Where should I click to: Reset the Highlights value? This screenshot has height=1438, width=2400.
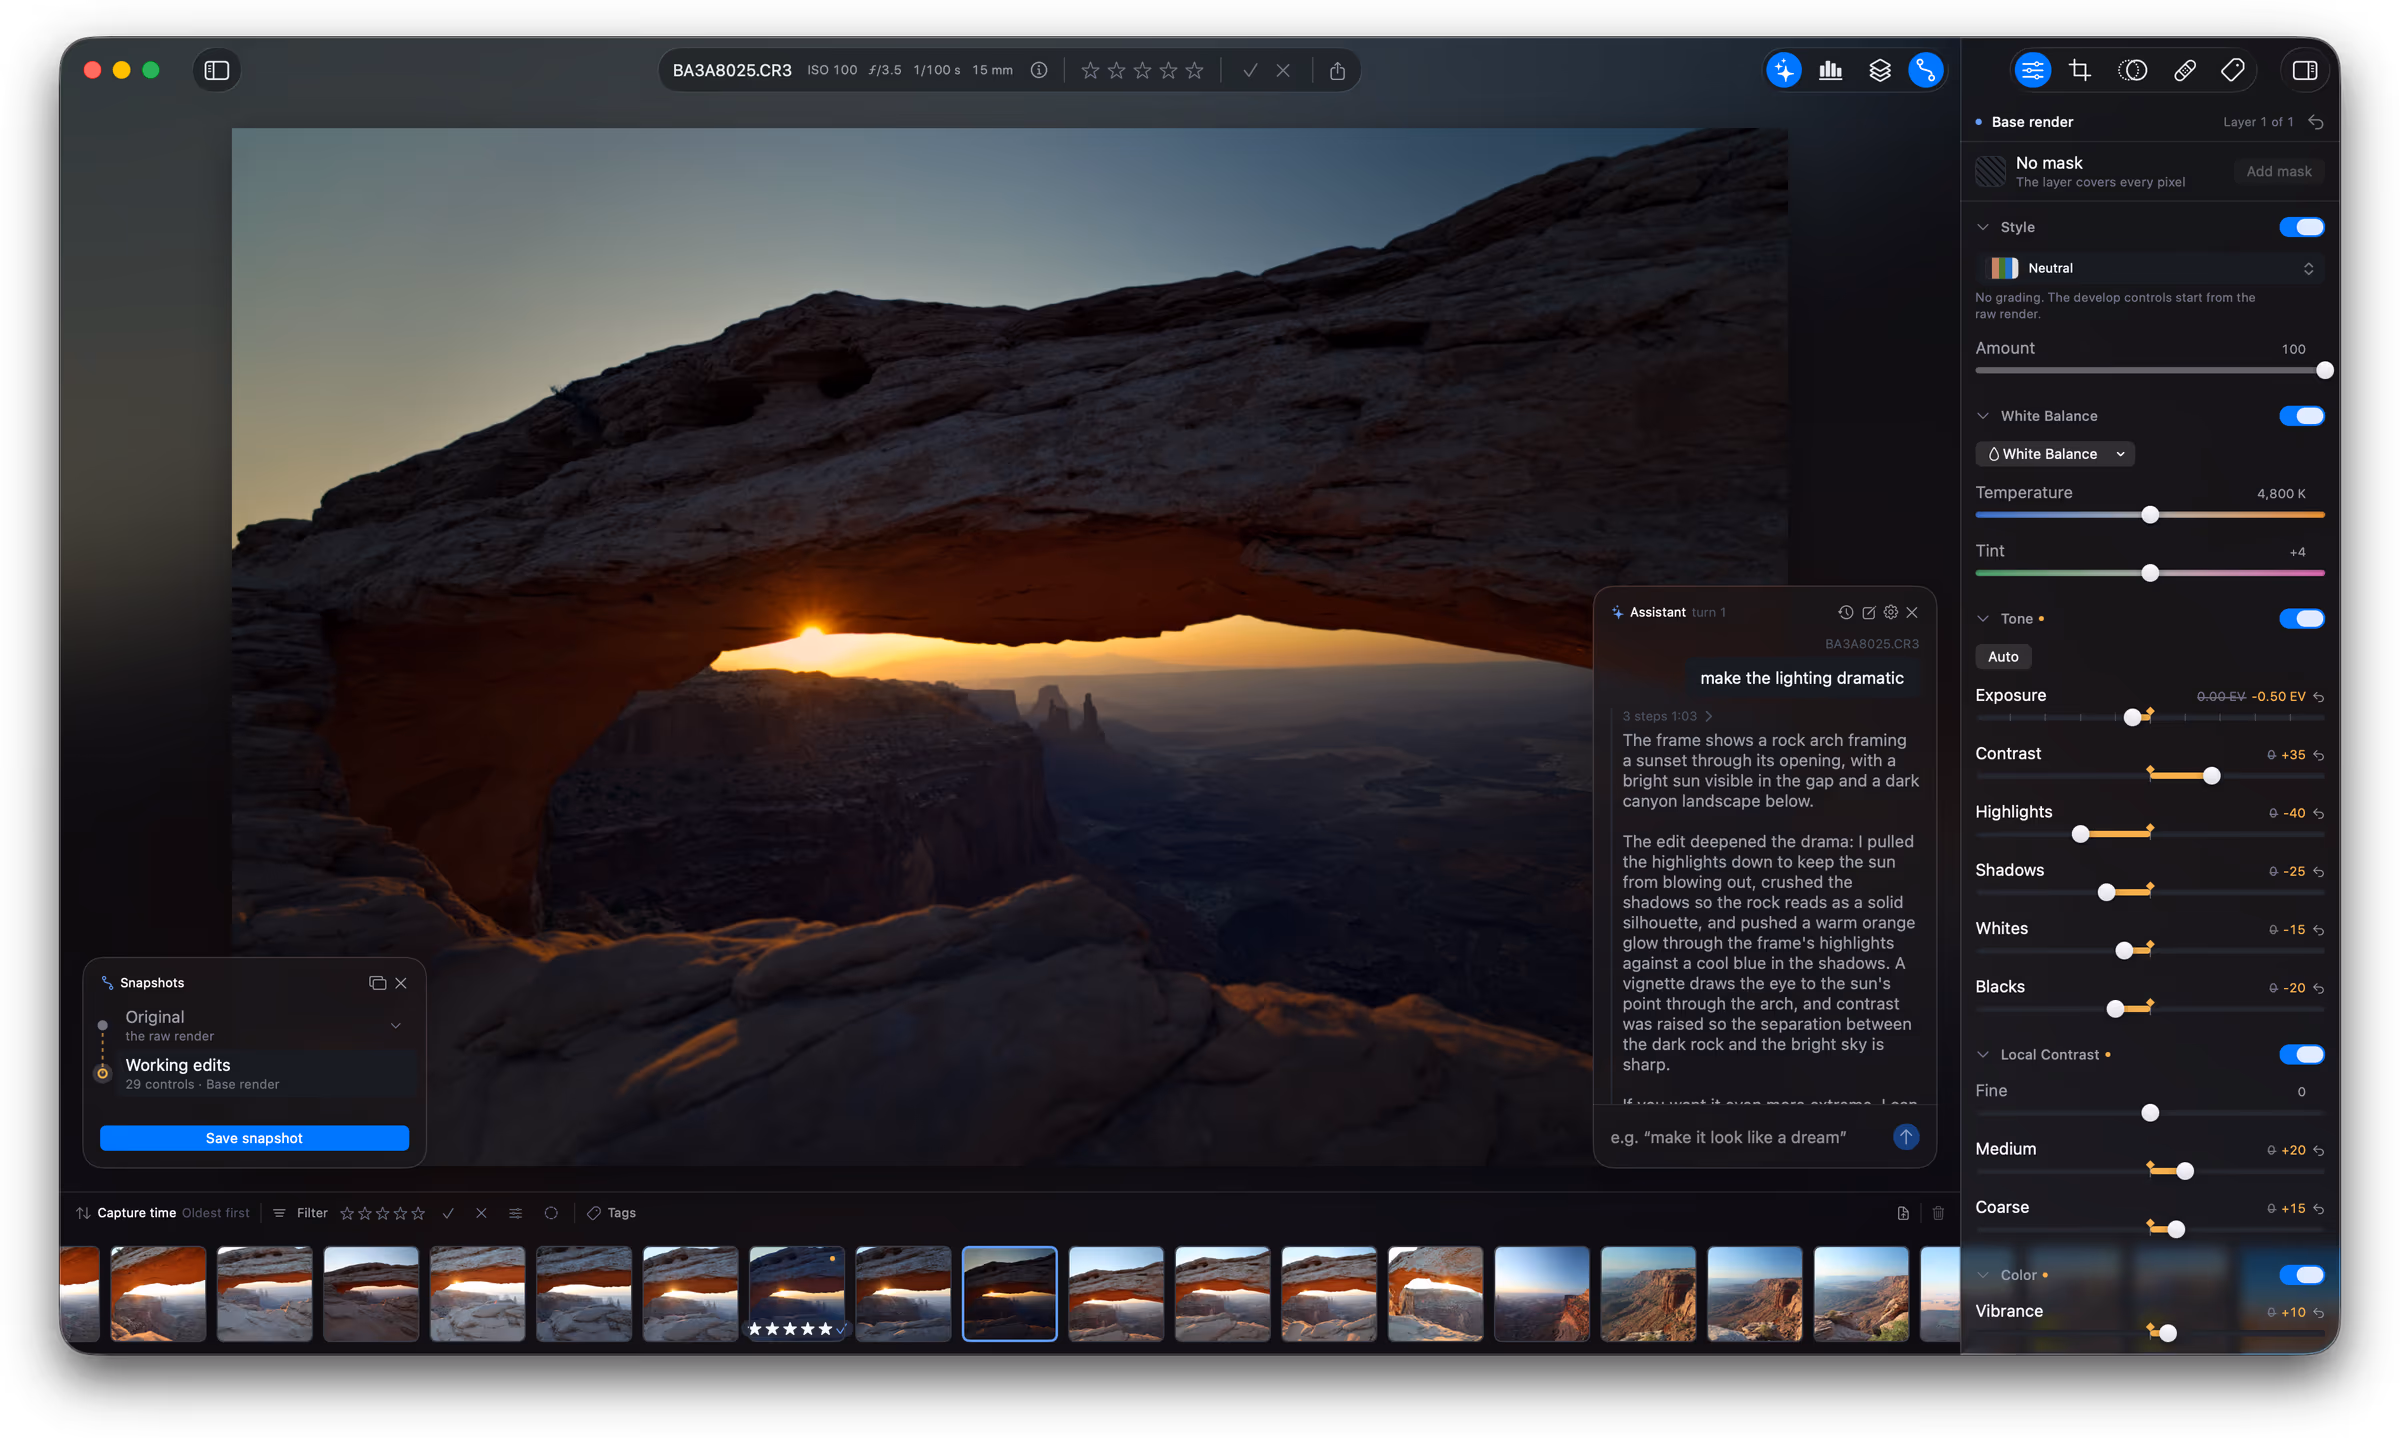pos(2318,814)
